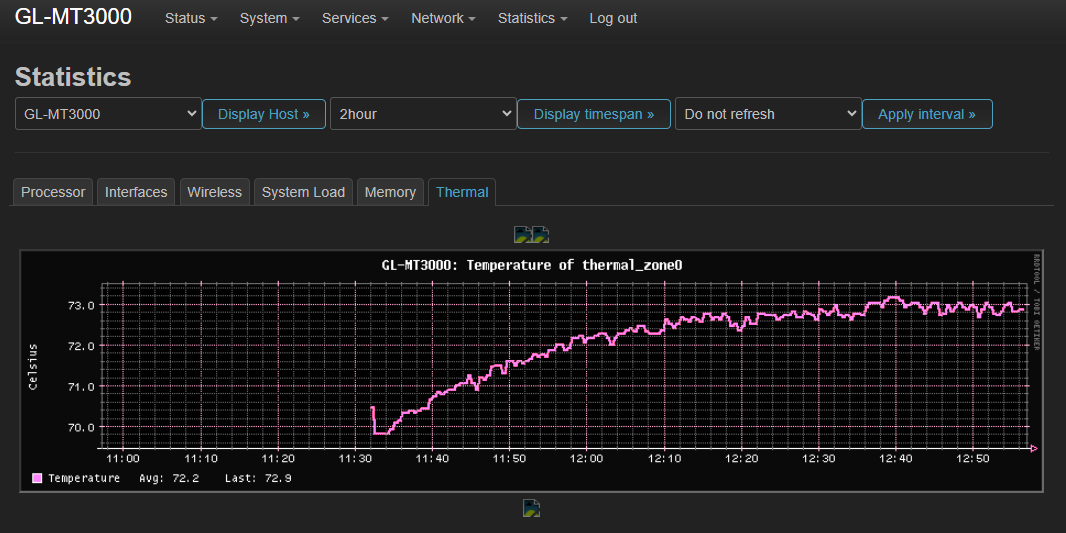
Task: Open the System menu
Action: click(x=269, y=18)
